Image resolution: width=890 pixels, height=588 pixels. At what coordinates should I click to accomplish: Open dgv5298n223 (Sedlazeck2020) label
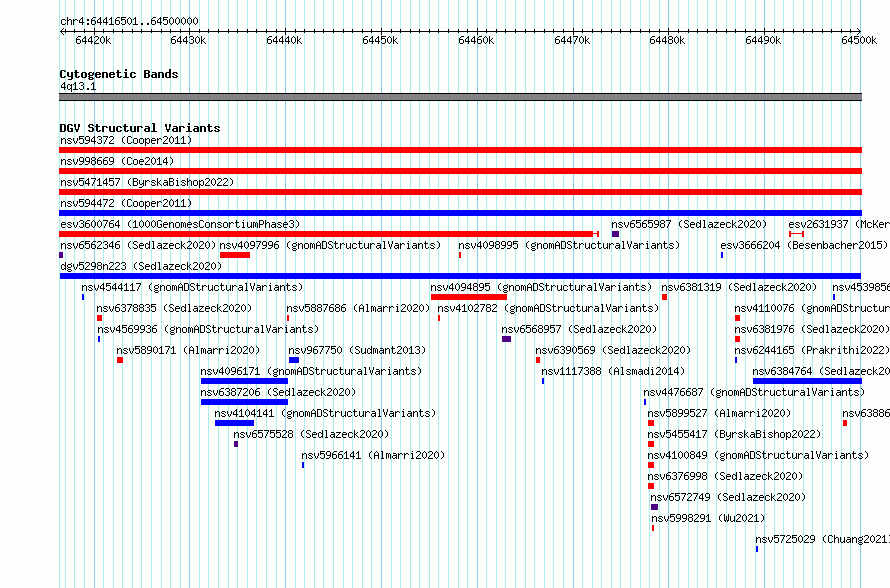[x=141, y=266]
